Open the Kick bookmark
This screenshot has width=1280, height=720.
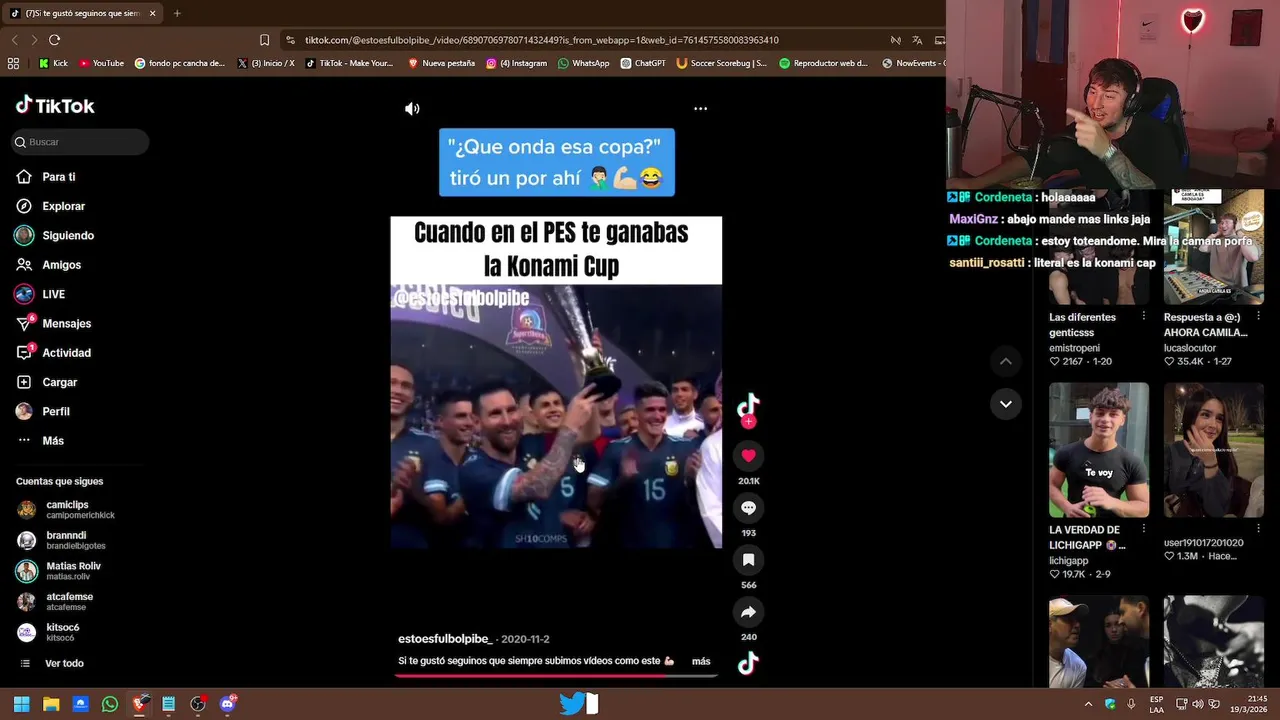click(x=53, y=63)
